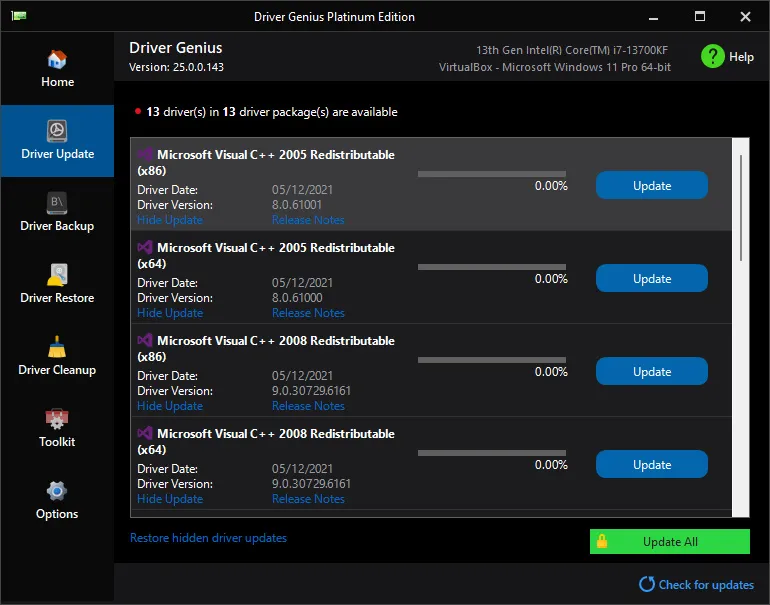Click progress bar of 2008 Redistributable (x64)
Screen dimensions: 770x605
coord(492,453)
